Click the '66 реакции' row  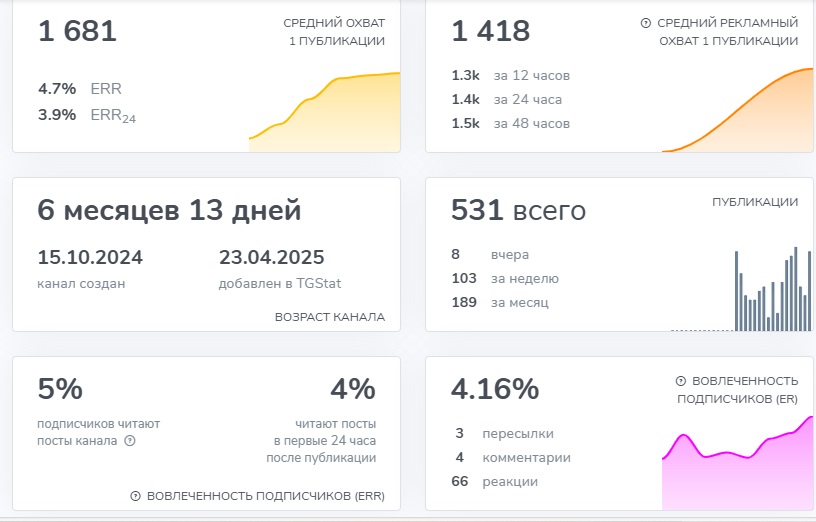(494, 481)
